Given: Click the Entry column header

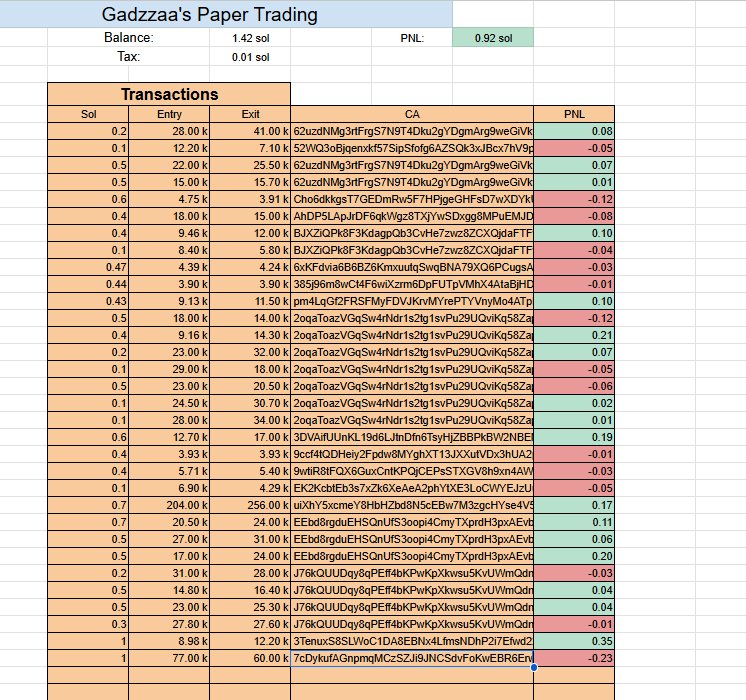Looking at the screenshot, I should click(x=169, y=114).
